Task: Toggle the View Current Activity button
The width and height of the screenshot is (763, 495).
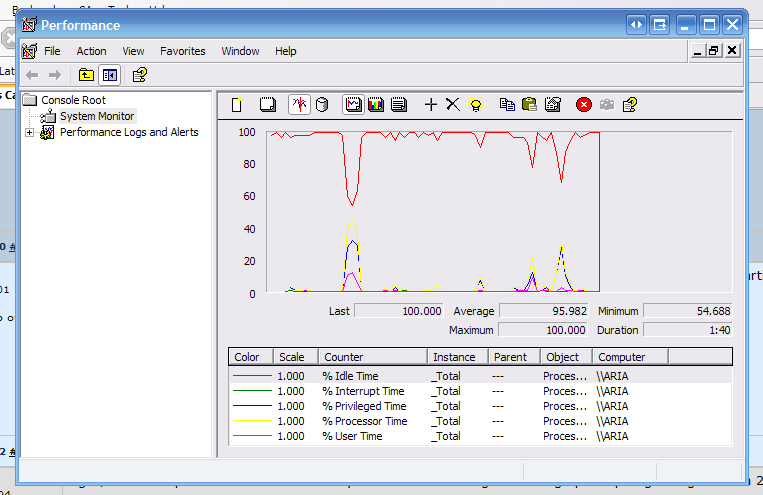Action: click(x=299, y=104)
